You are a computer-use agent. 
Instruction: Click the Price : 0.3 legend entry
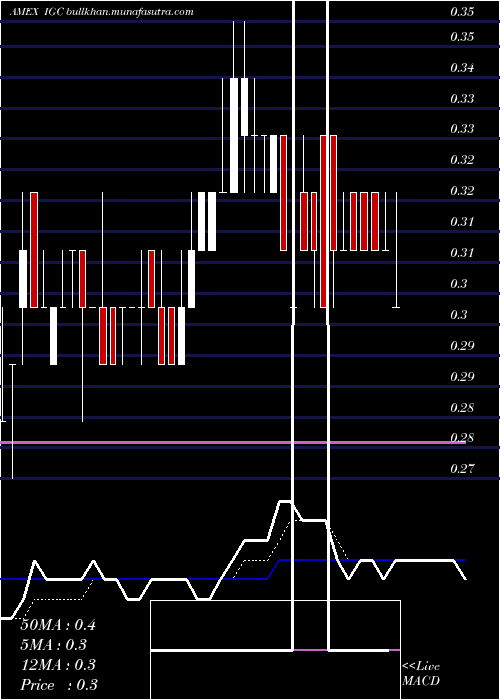coord(59,685)
